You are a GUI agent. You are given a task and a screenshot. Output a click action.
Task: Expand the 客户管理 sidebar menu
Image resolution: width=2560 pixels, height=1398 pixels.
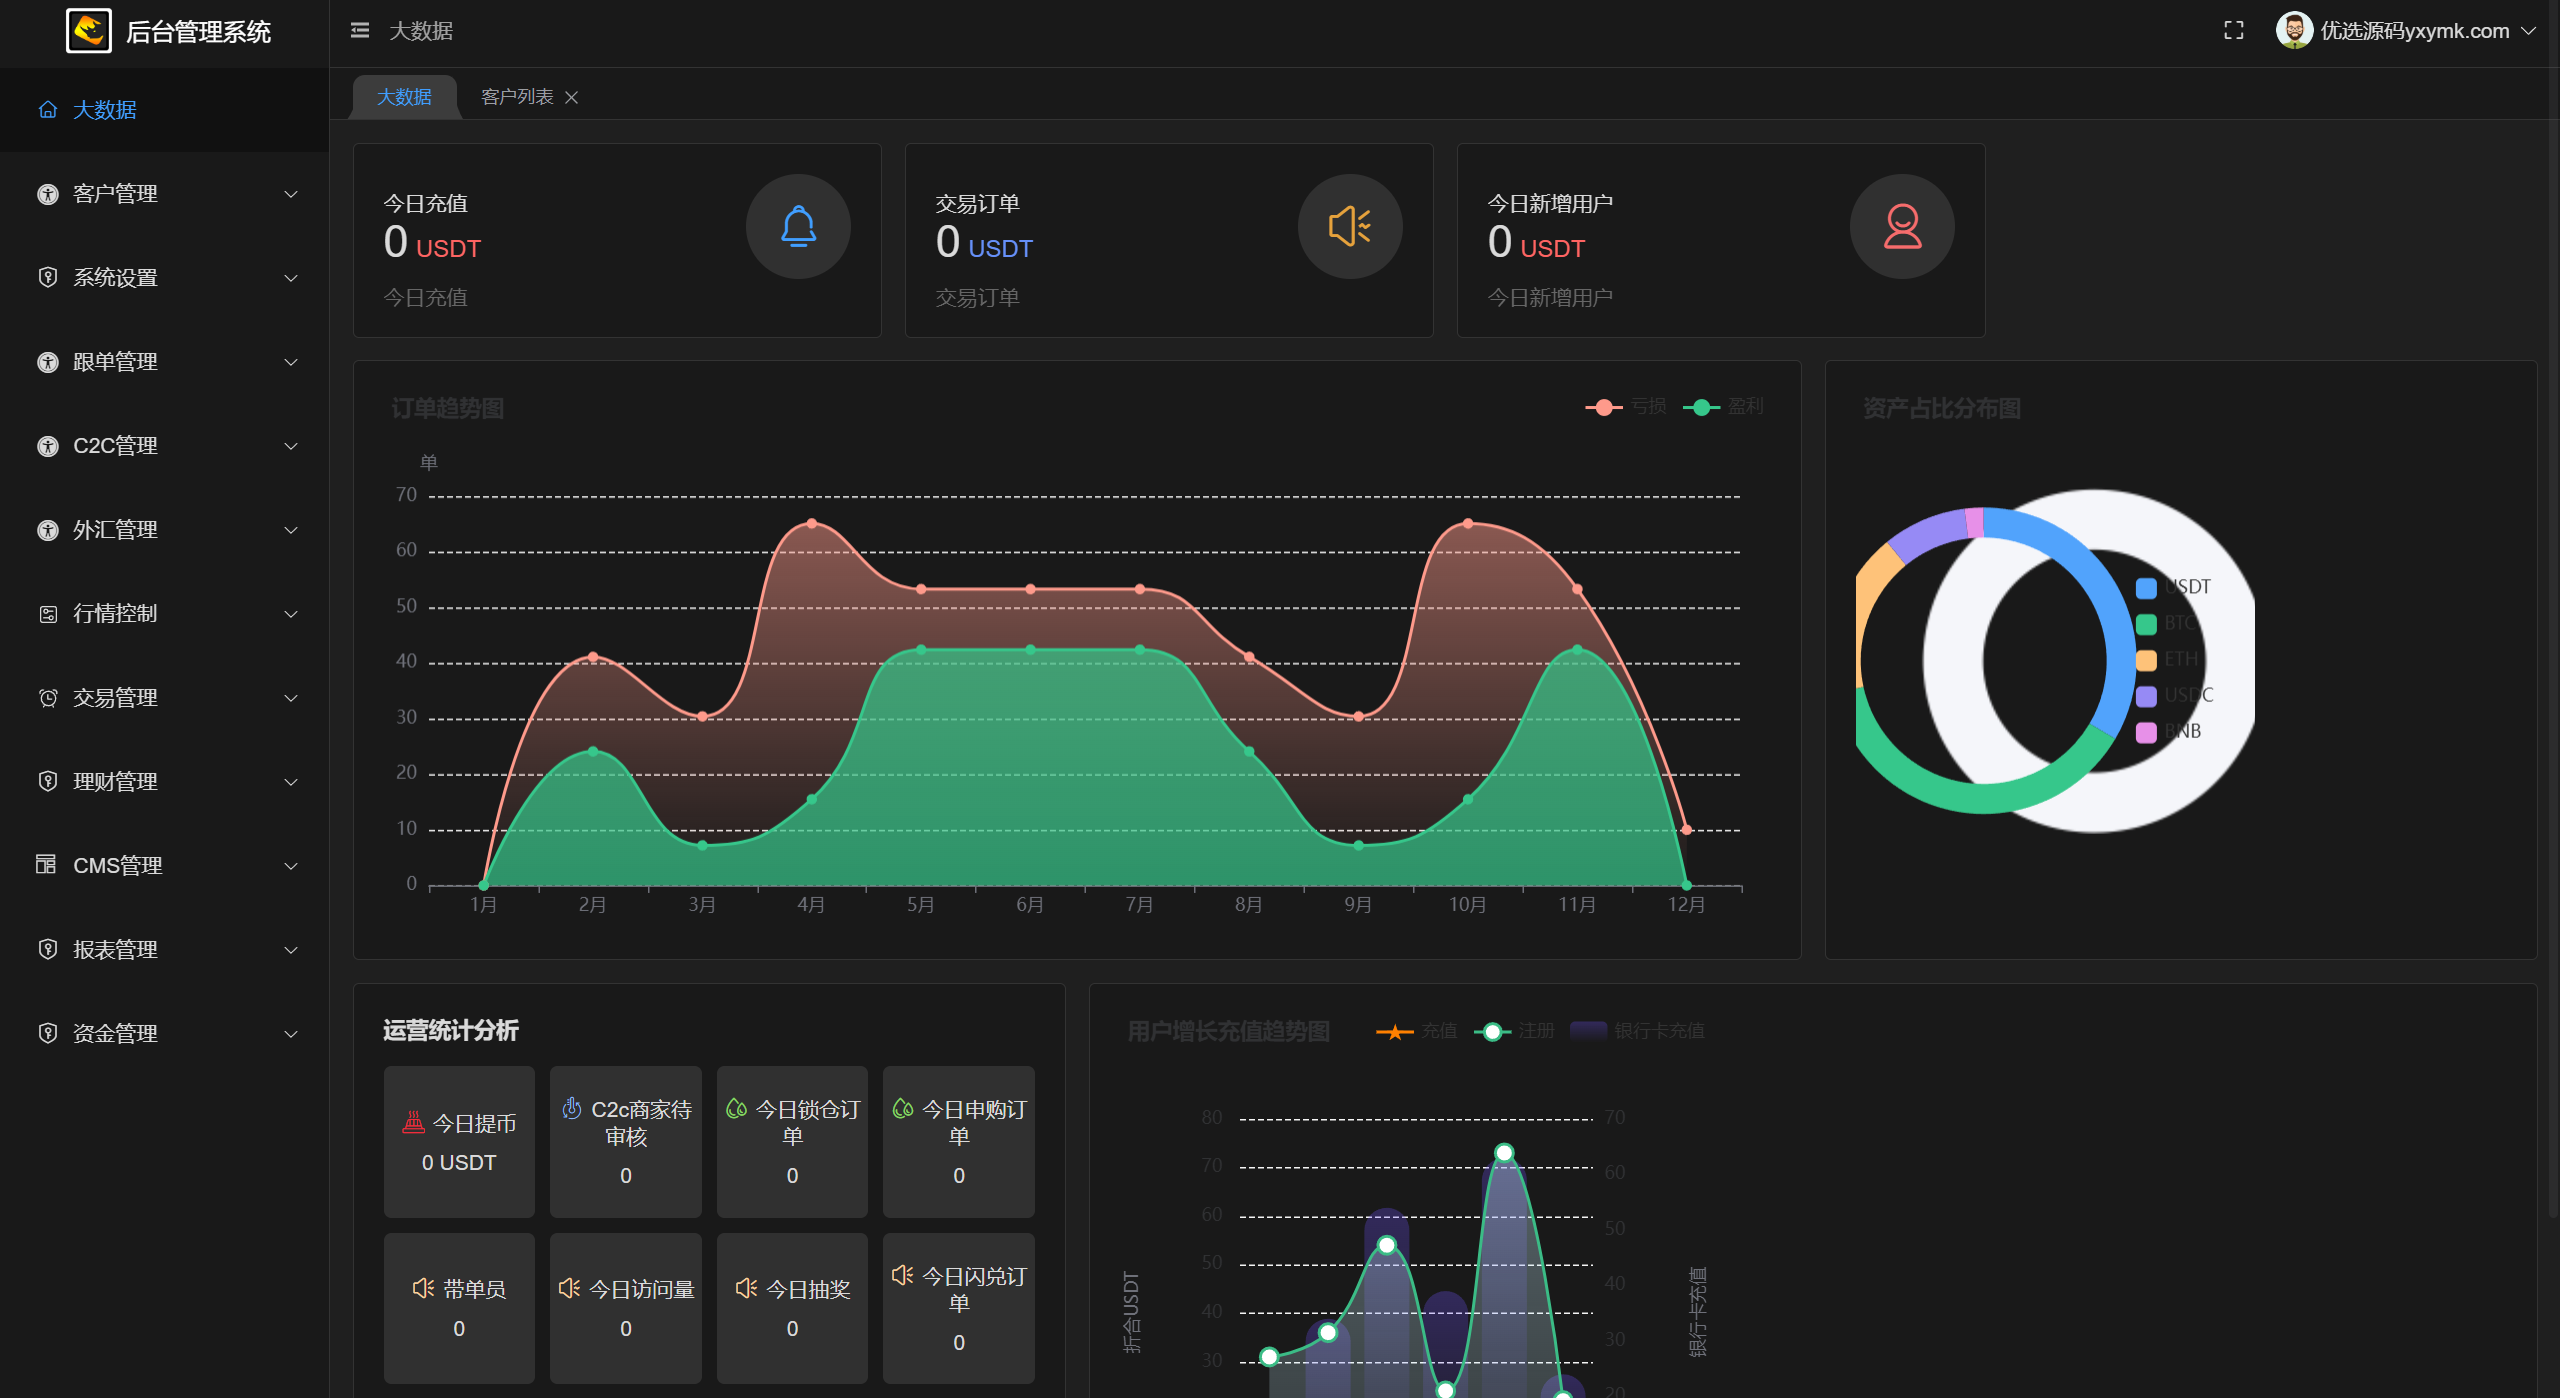pyautogui.click(x=165, y=194)
